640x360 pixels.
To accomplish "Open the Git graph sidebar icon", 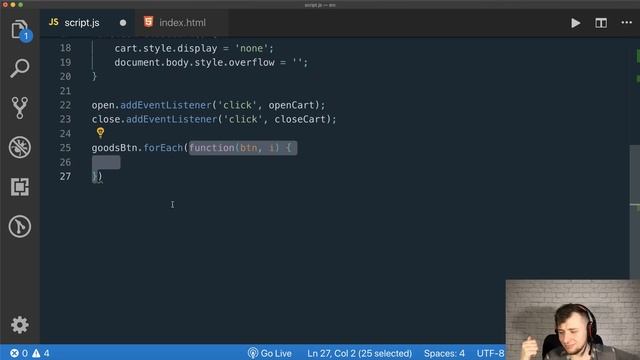I will tap(20, 226).
